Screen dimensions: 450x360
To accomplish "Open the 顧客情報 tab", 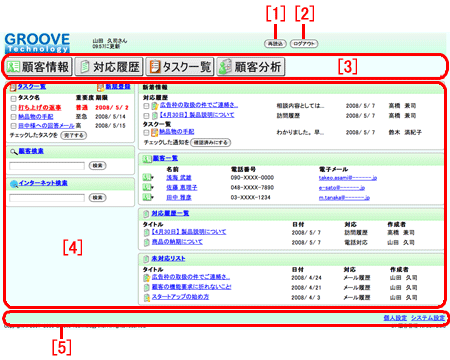I will pyautogui.click(x=39, y=67).
